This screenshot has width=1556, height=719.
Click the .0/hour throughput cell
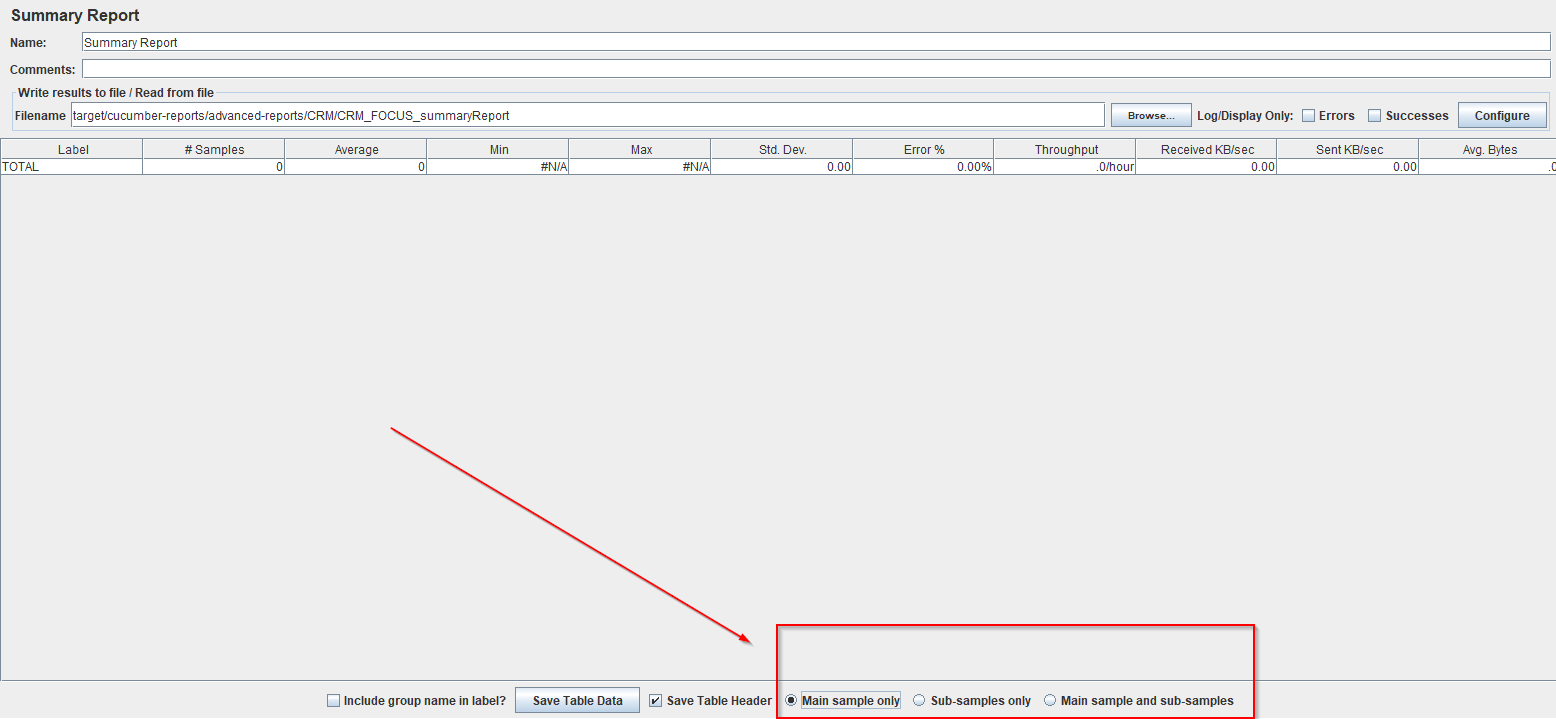click(x=1065, y=167)
